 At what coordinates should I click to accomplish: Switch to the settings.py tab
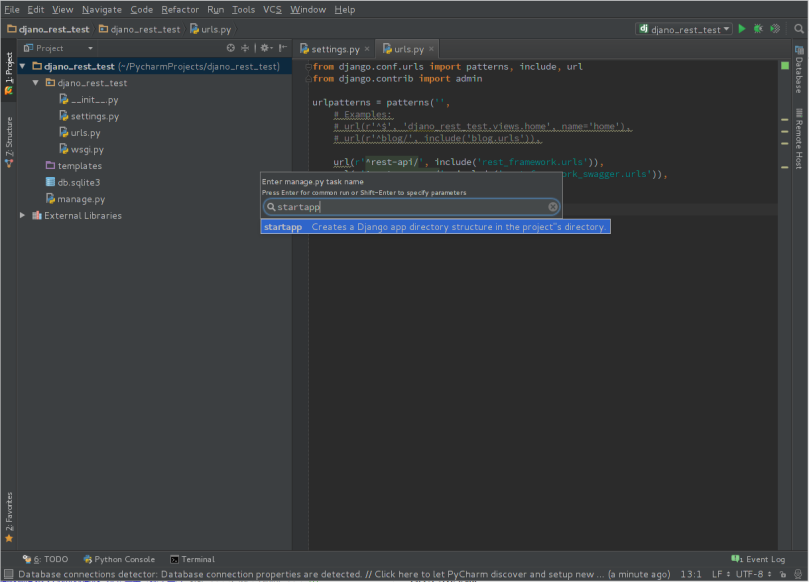(x=334, y=49)
